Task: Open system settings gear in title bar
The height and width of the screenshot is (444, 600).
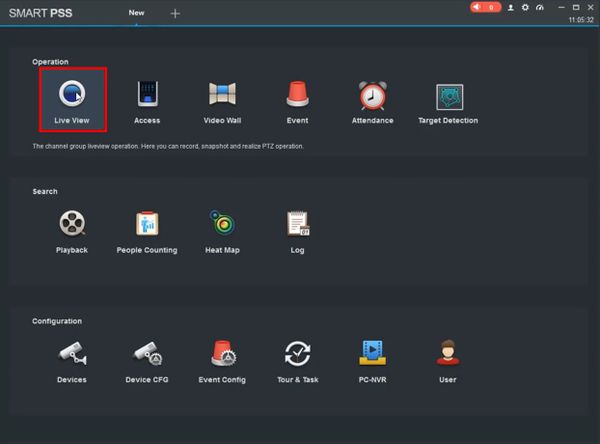Action: (525, 7)
